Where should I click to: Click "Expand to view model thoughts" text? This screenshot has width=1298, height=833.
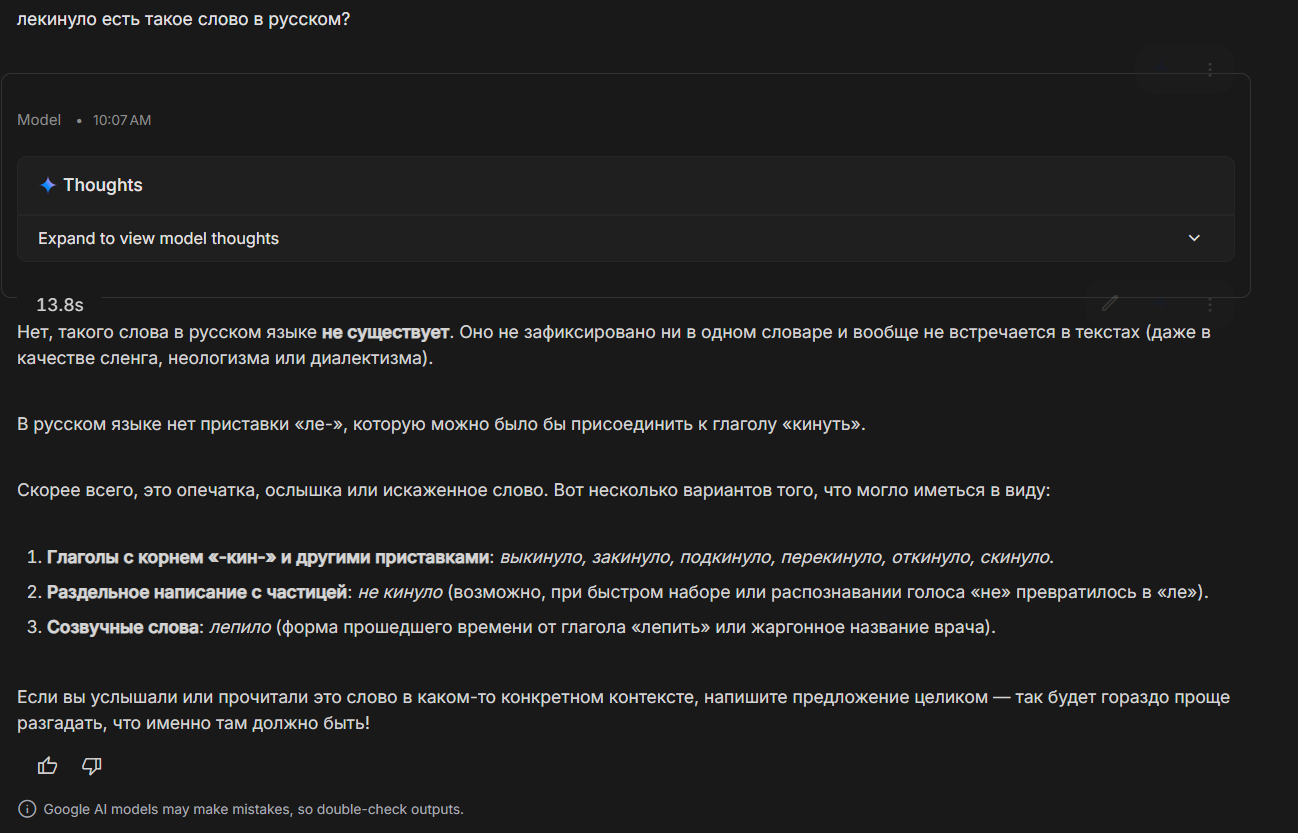[x=158, y=239]
